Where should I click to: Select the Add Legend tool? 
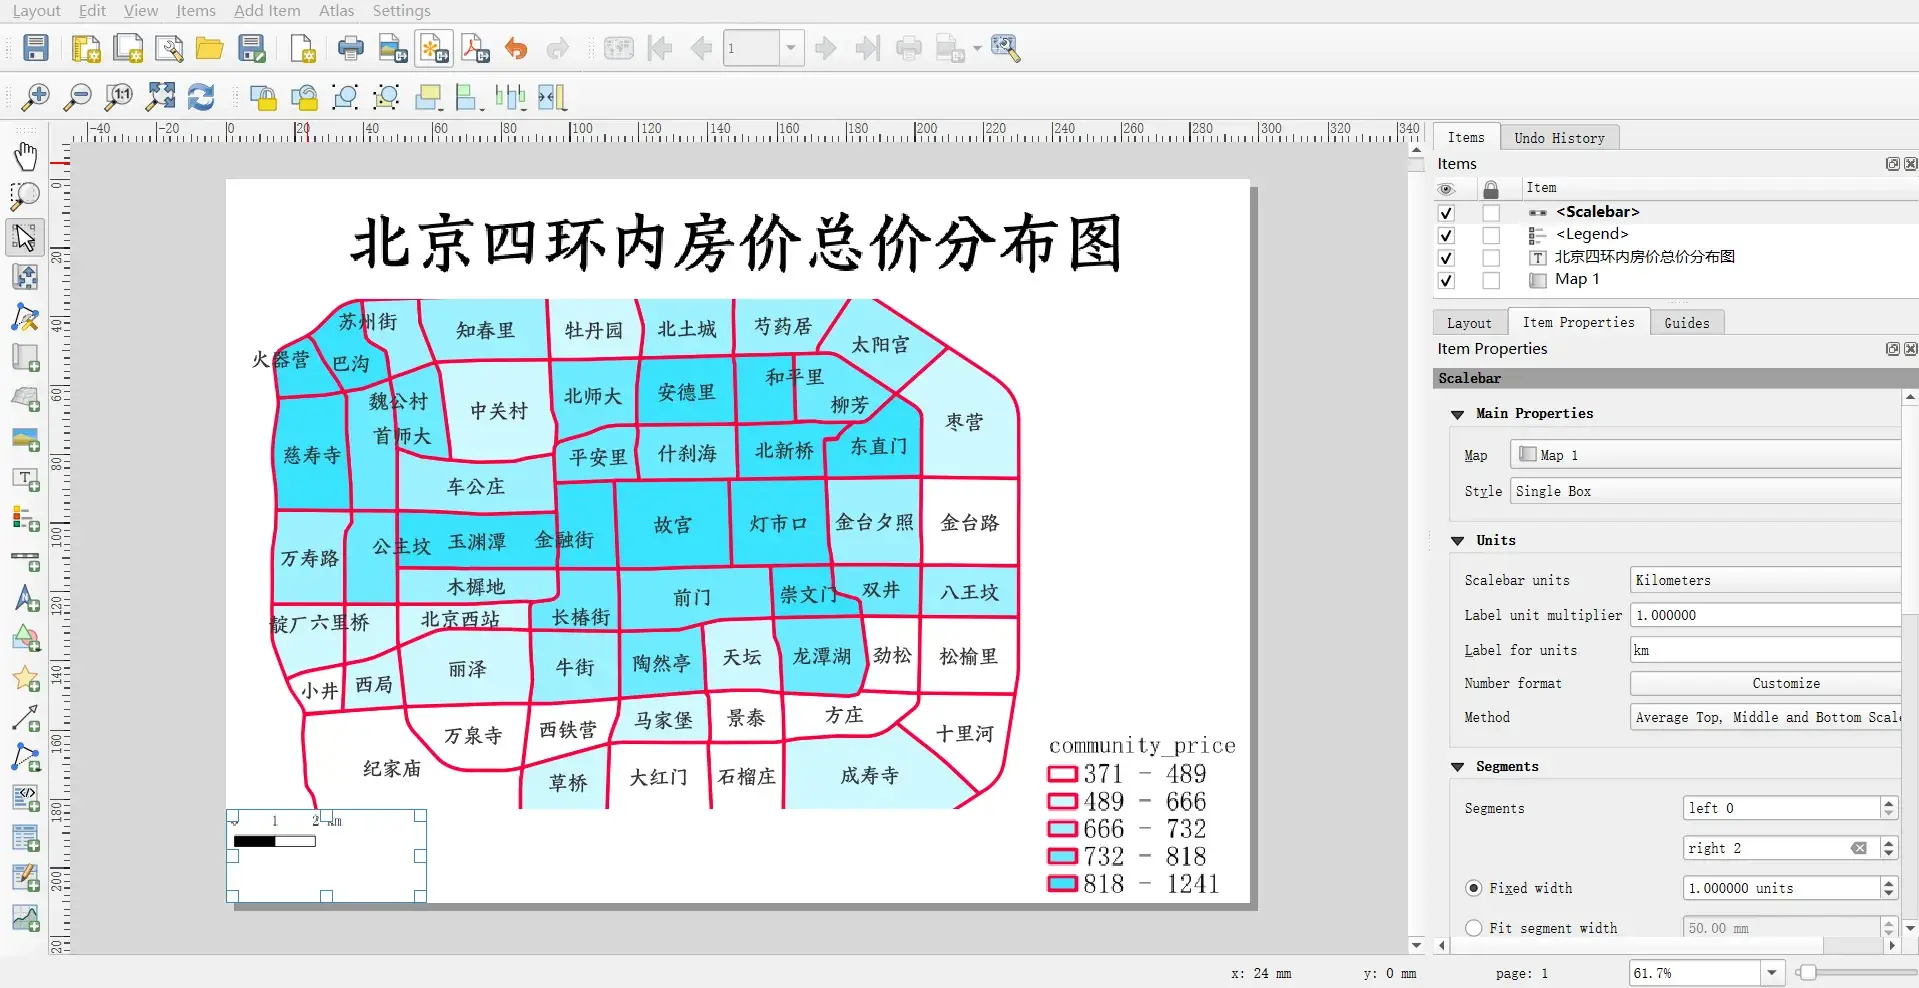pos(26,519)
